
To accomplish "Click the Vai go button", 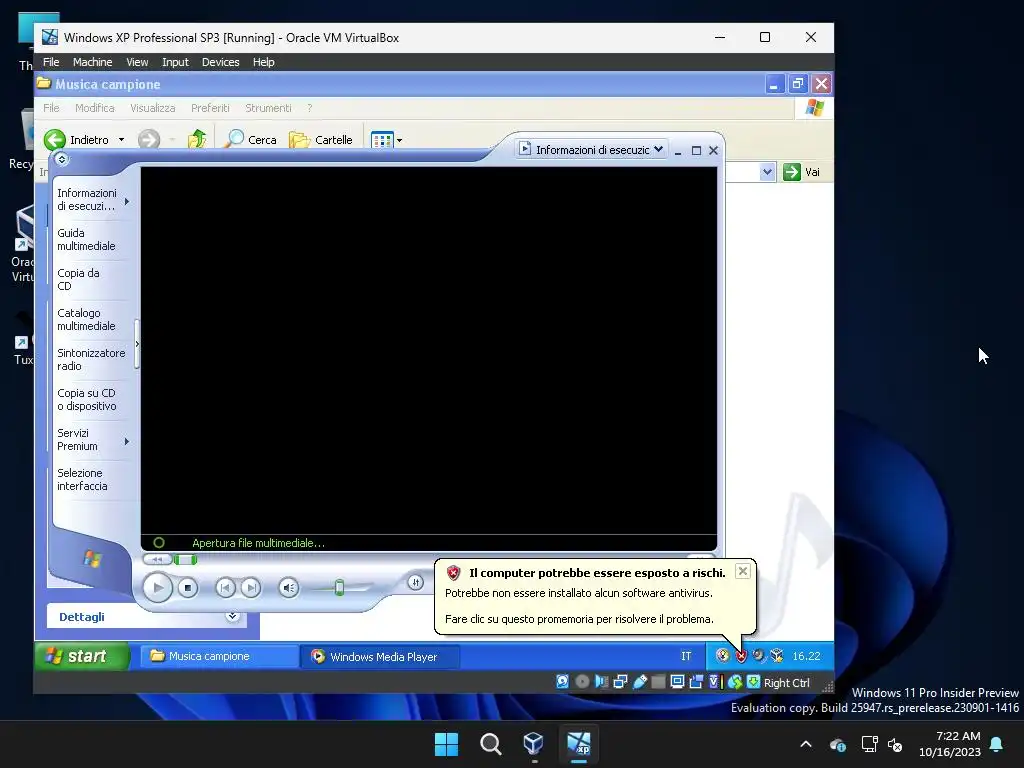I will 802,172.
